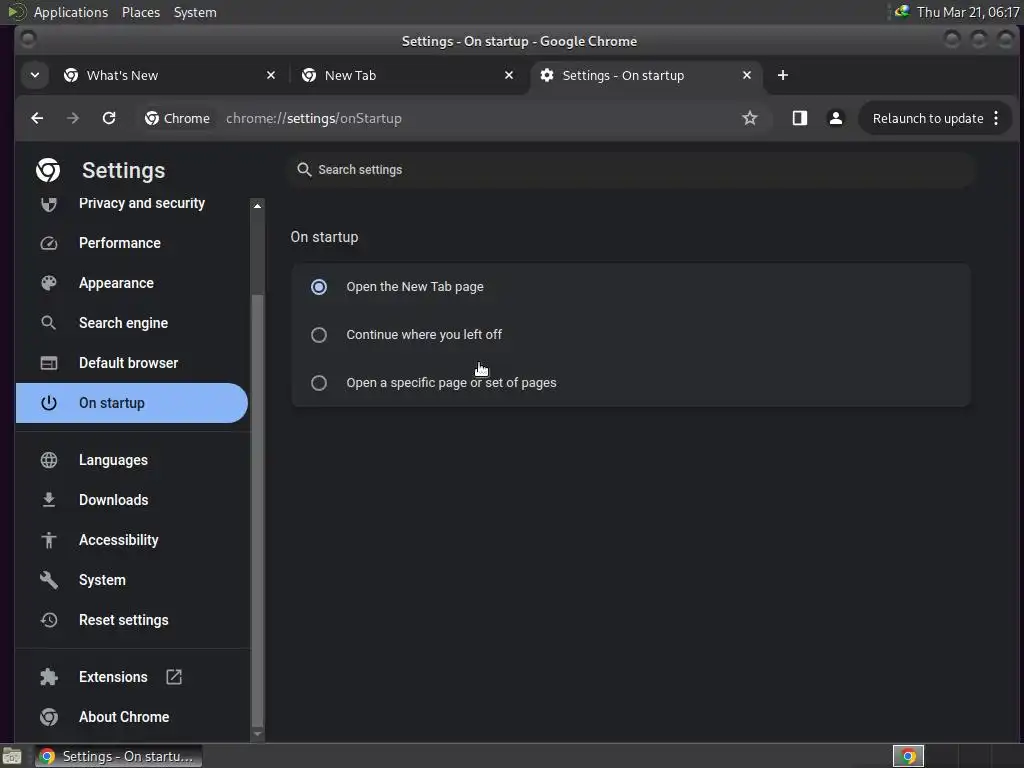This screenshot has width=1024, height=768.
Task: Bookmark this tab with the star icon
Action: point(750,118)
